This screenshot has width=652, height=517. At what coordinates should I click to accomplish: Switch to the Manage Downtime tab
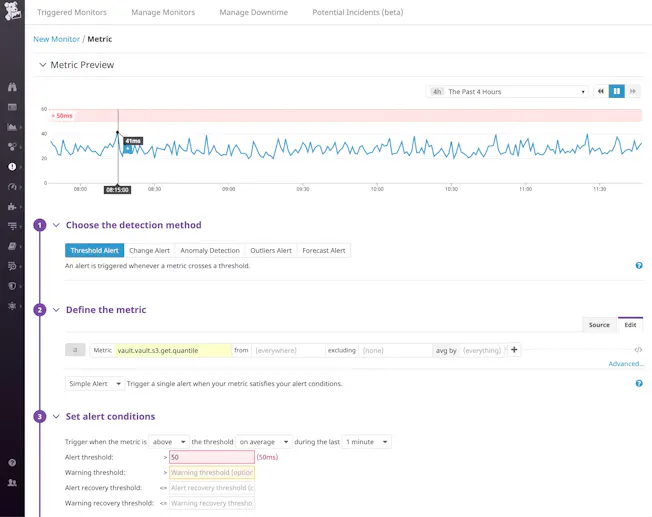tap(253, 13)
